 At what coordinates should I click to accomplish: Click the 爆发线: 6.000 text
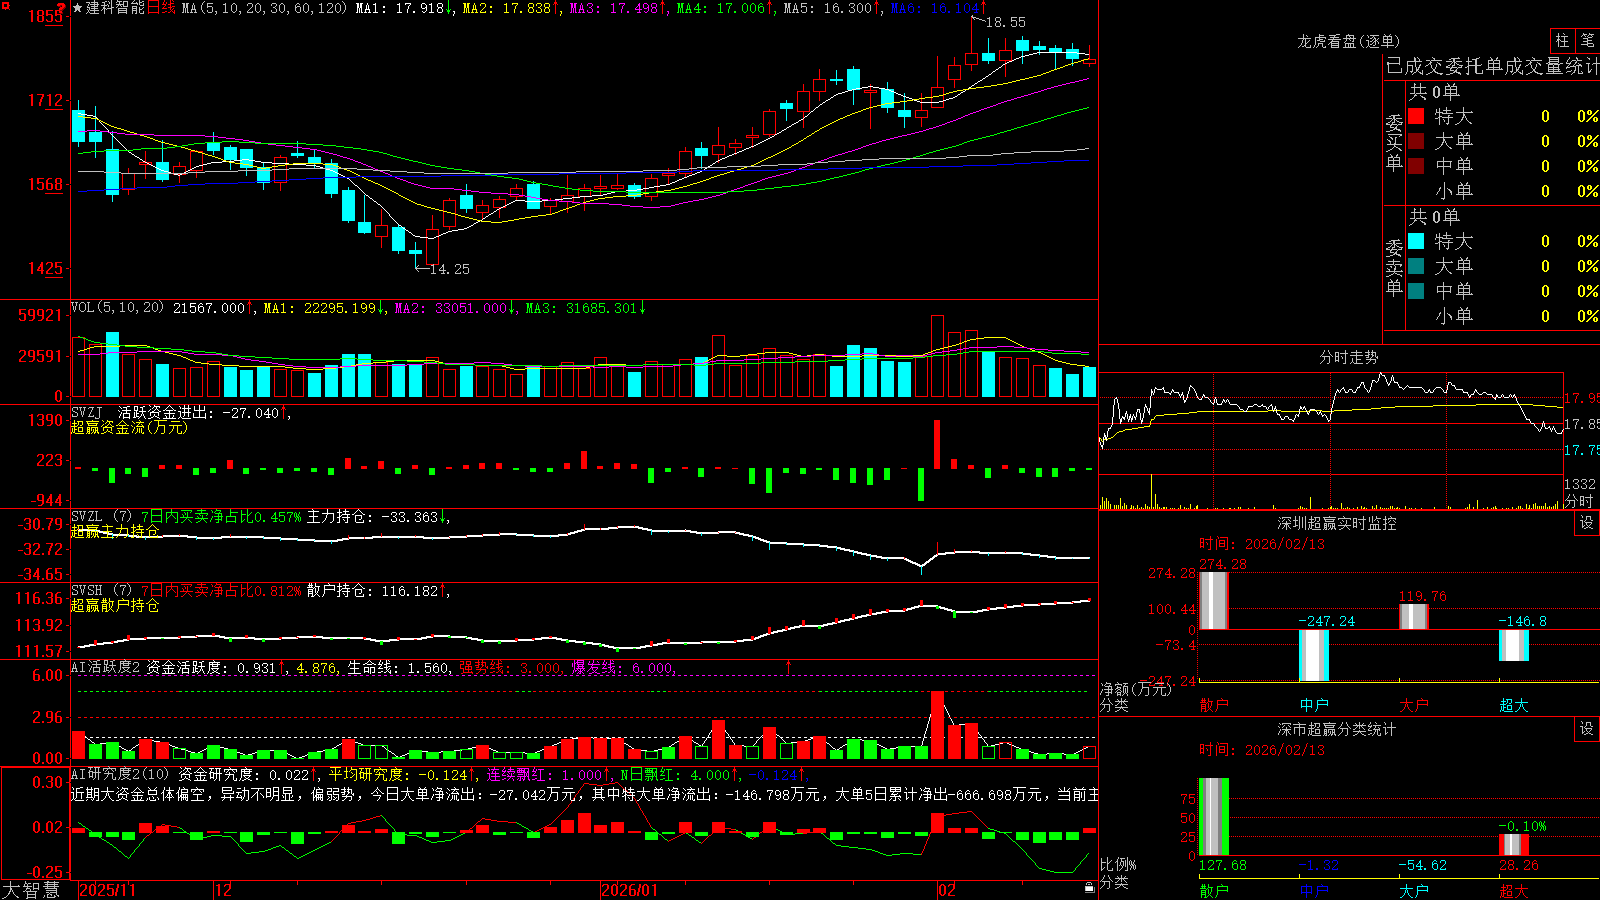click(x=624, y=667)
